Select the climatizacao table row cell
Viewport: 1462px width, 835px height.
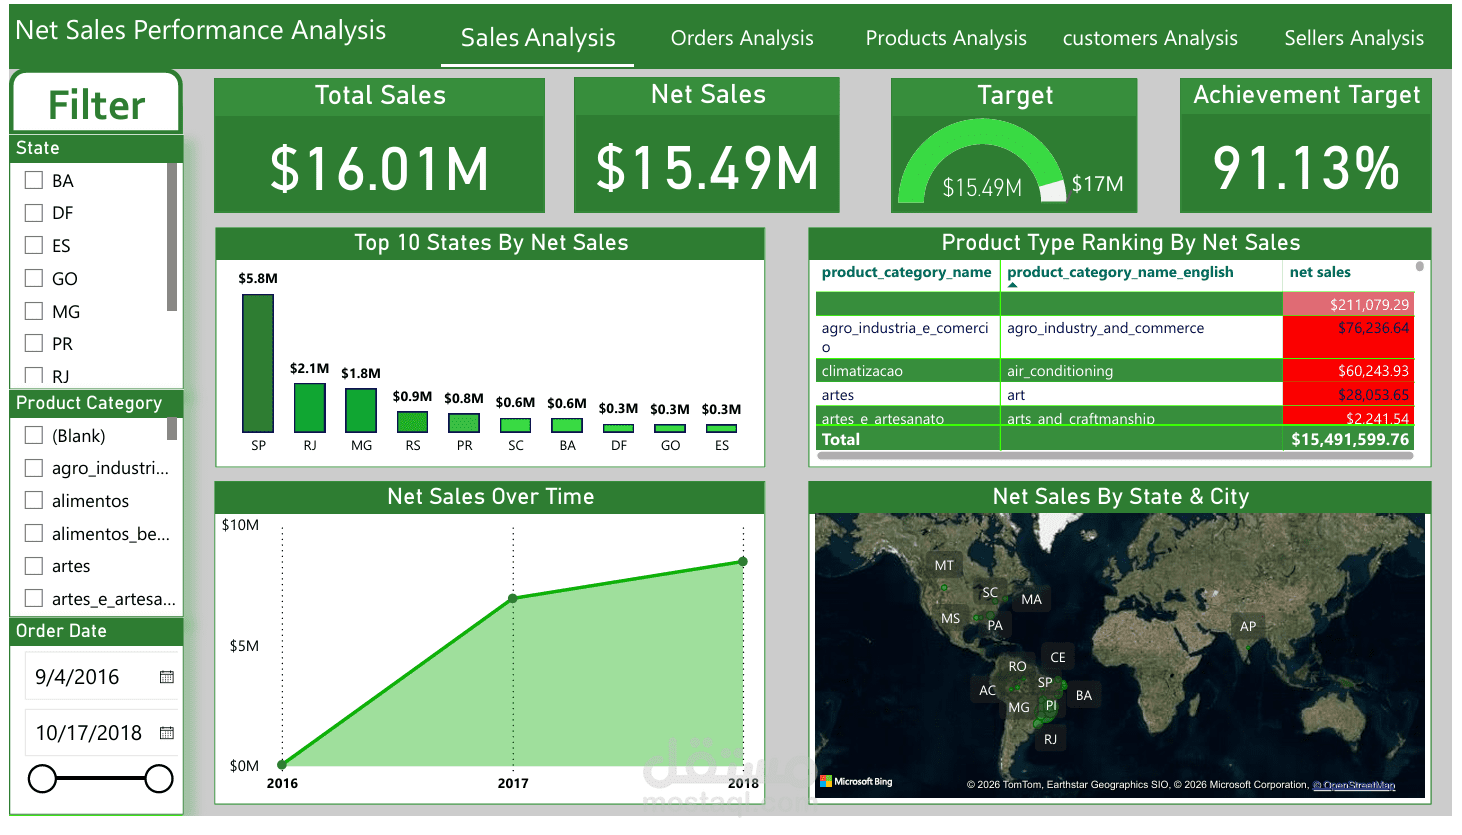pos(908,371)
